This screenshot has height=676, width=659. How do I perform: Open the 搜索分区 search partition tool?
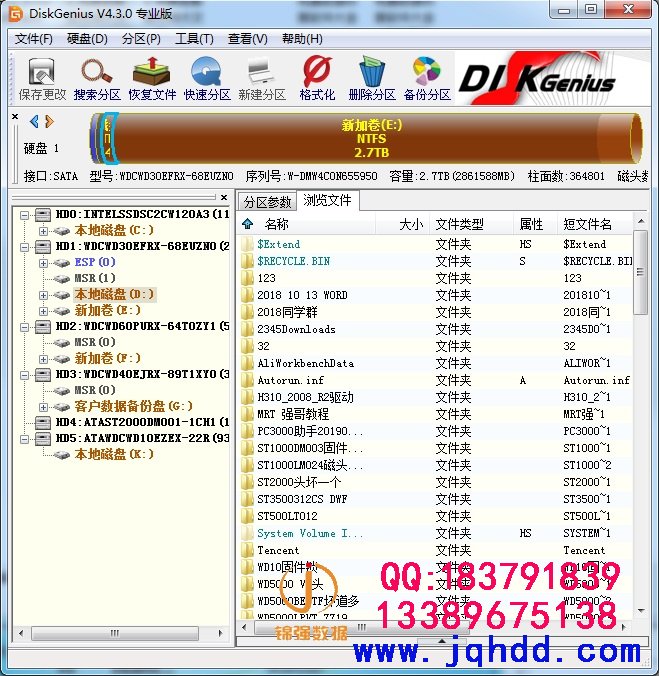click(x=97, y=79)
